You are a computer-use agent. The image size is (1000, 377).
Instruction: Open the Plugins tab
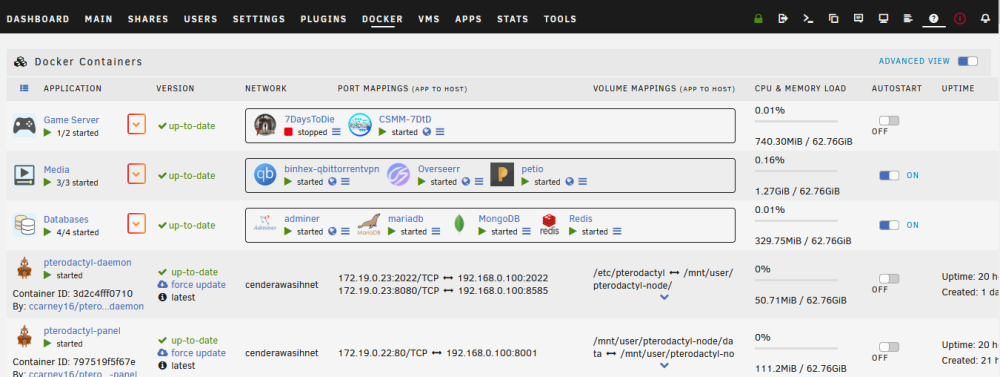[x=323, y=19]
